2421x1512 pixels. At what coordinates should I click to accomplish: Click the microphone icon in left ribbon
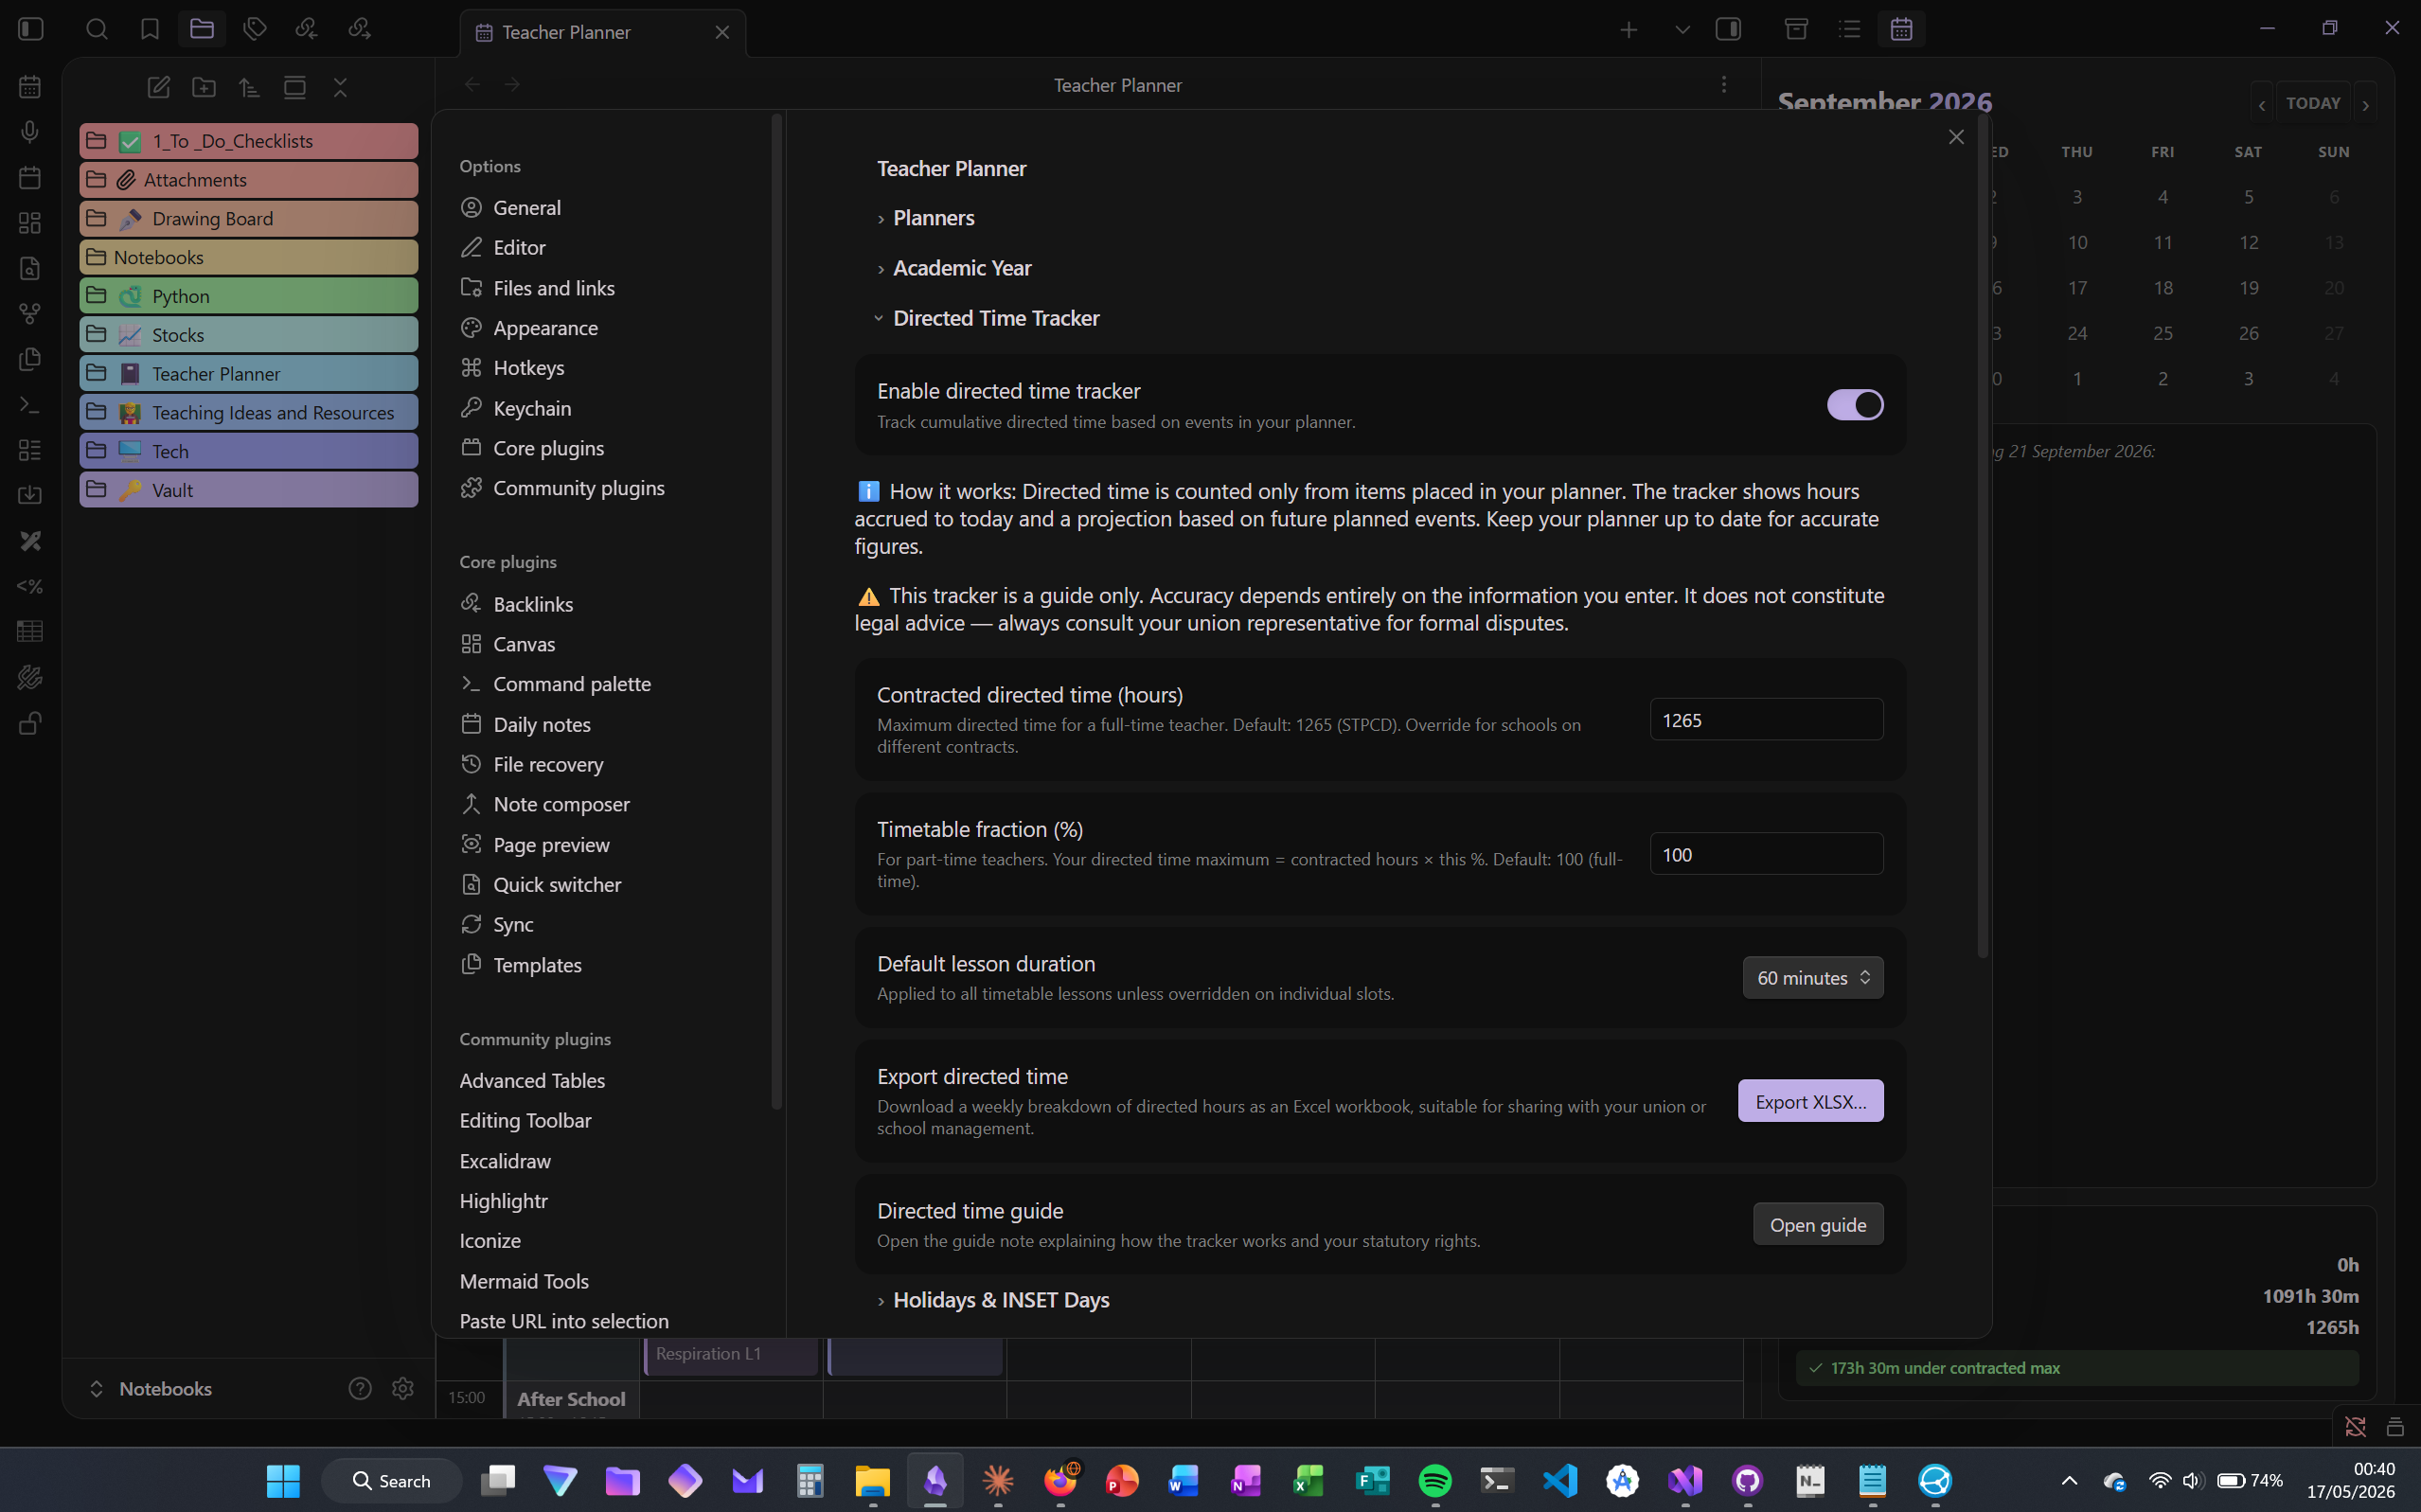(x=30, y=132)
